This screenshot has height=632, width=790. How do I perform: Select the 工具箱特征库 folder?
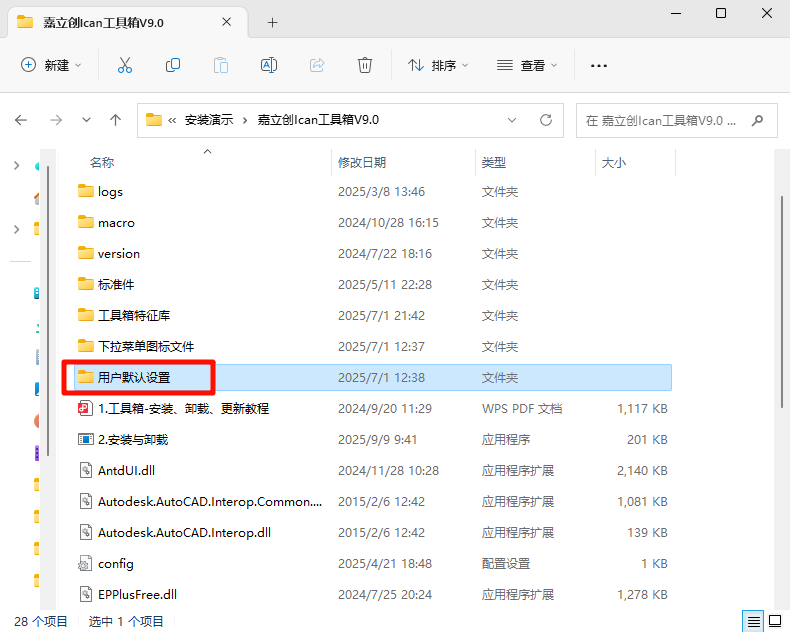(134, 315)
